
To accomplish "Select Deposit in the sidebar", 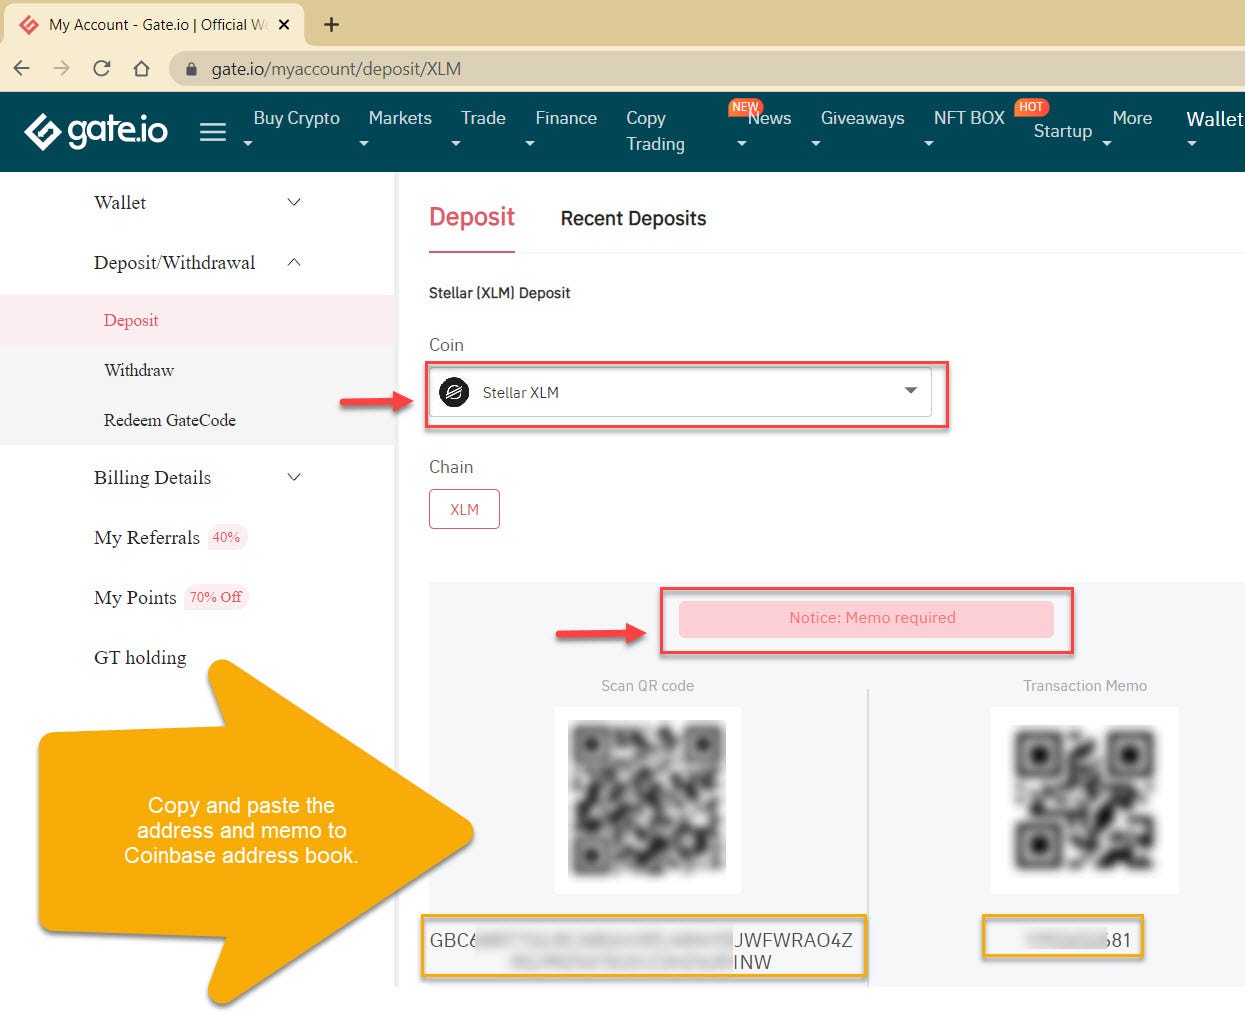I will 131,320.
